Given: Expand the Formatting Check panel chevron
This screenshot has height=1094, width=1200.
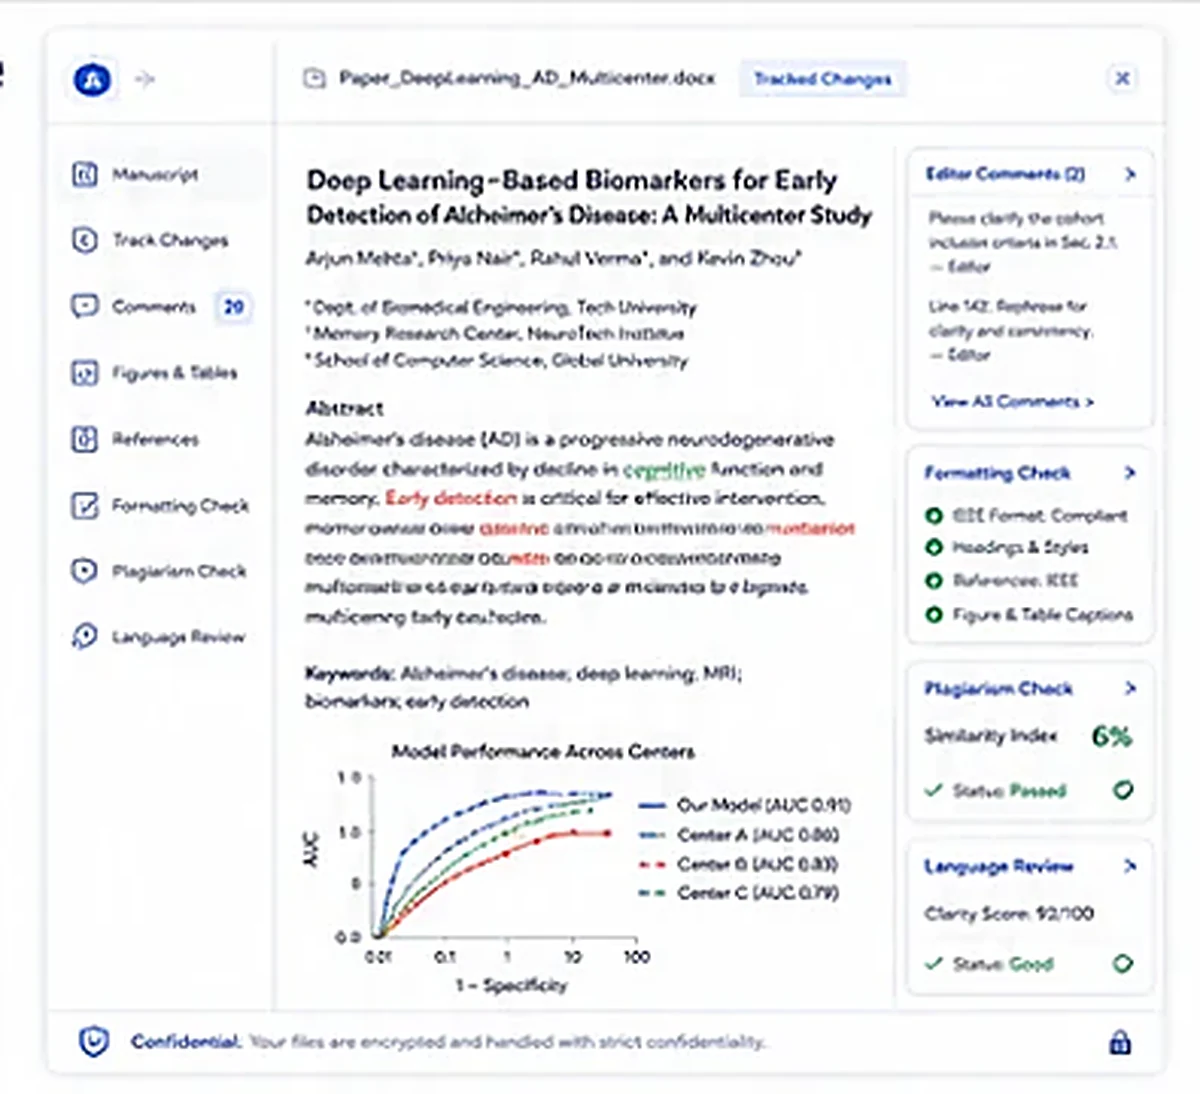Looking at the screenshot, I should 1130,472.
